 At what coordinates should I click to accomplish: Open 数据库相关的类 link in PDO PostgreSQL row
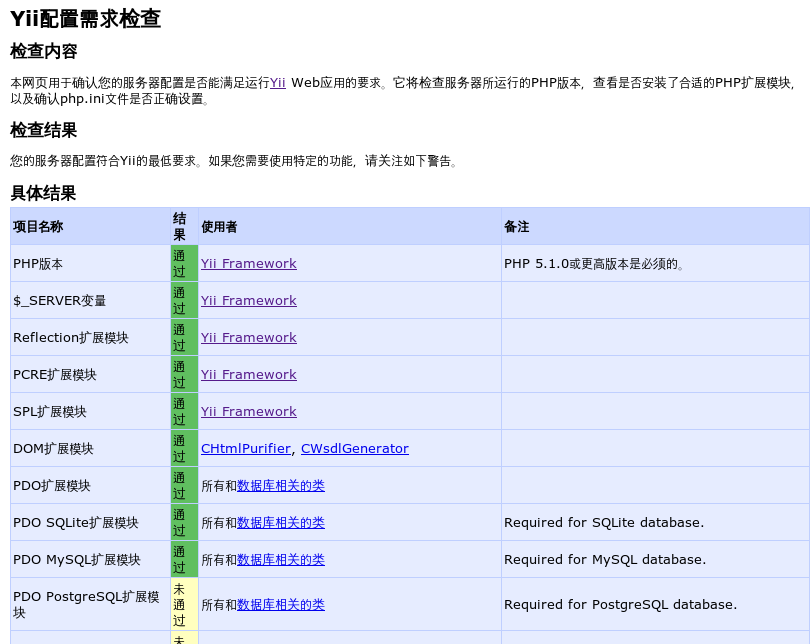(280, 605)
